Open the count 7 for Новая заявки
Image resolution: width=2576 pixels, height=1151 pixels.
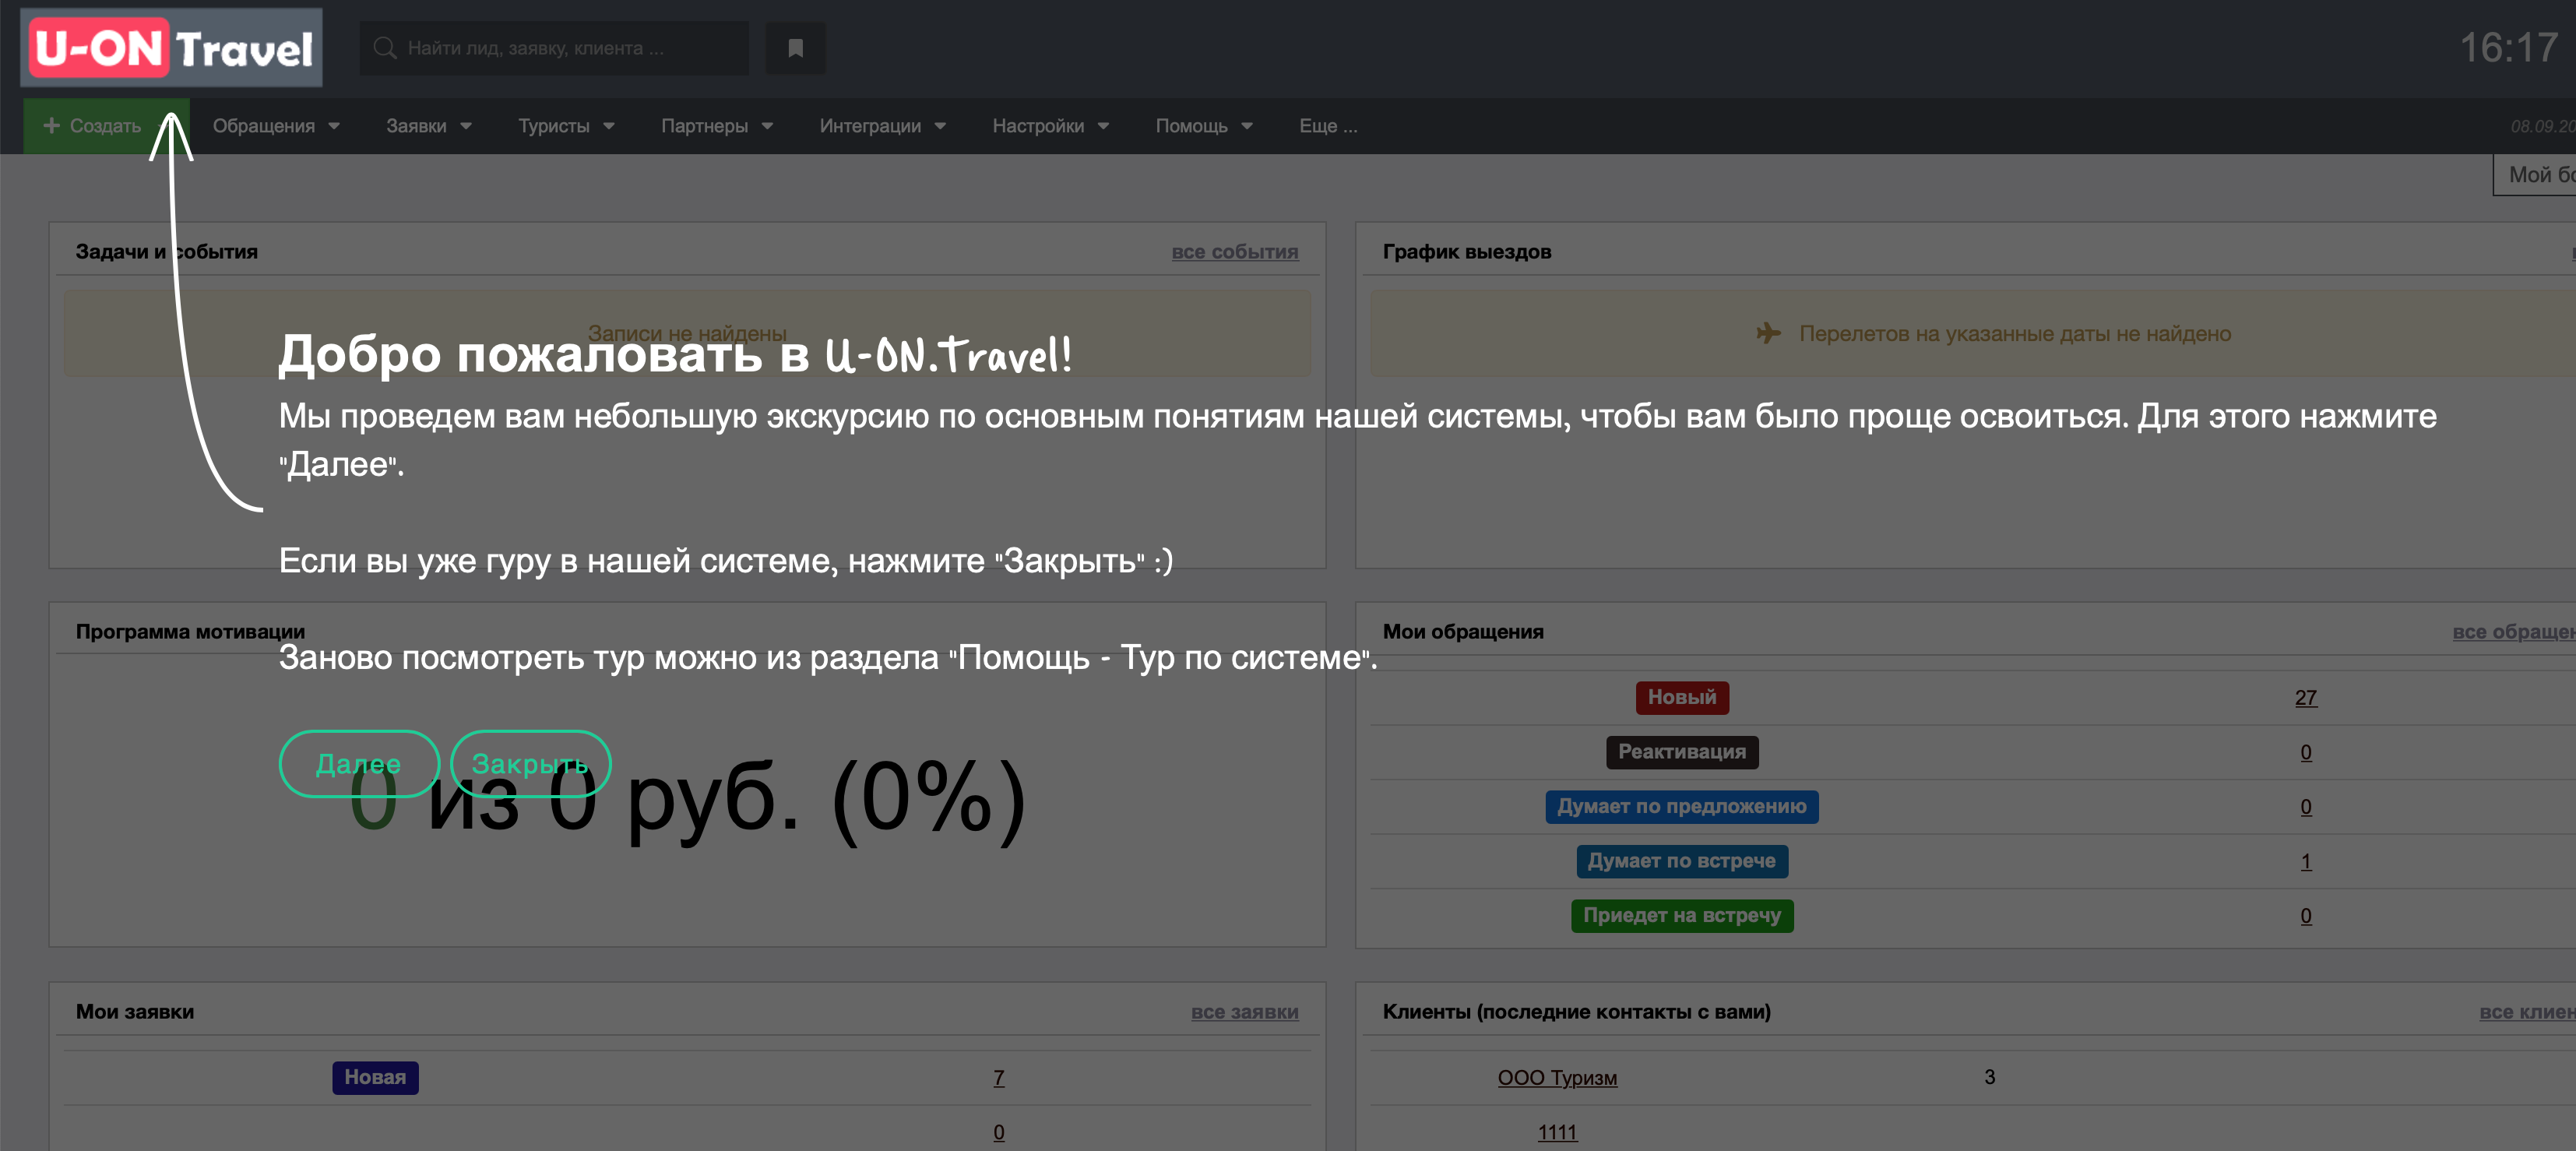pyautogui.click(x=998, y=1078)
